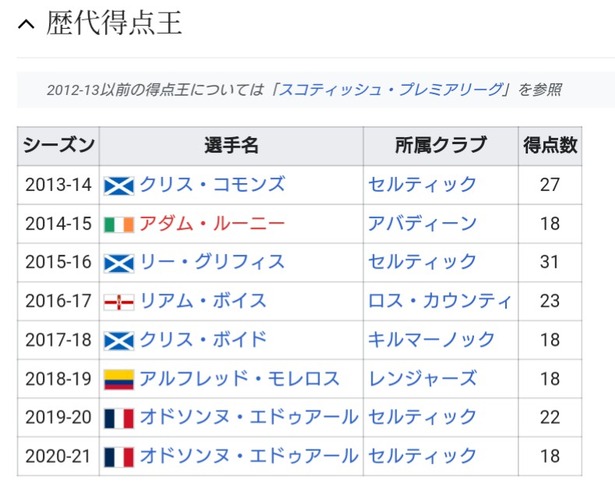Open リー・グリフィス player page
This screenshot has width=615, height=490.
(212, 262)
